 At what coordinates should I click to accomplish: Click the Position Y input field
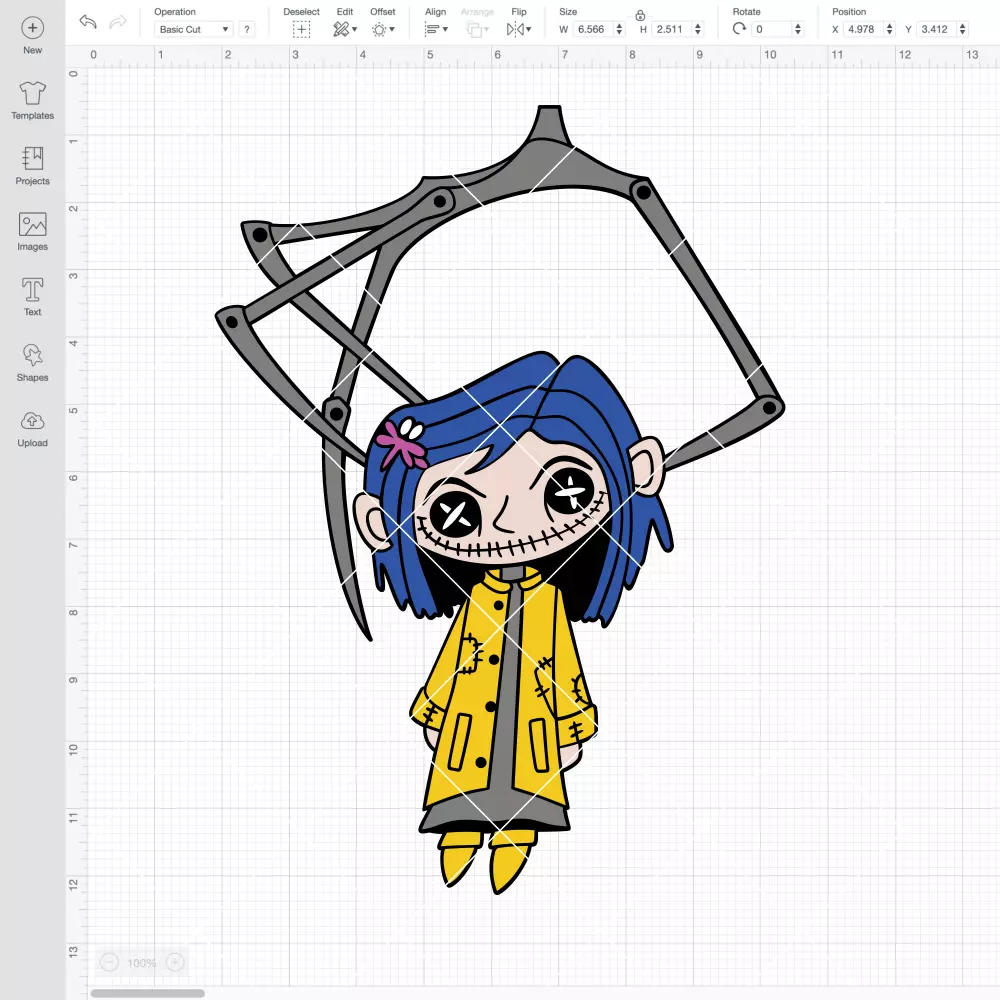coord(937,29)
